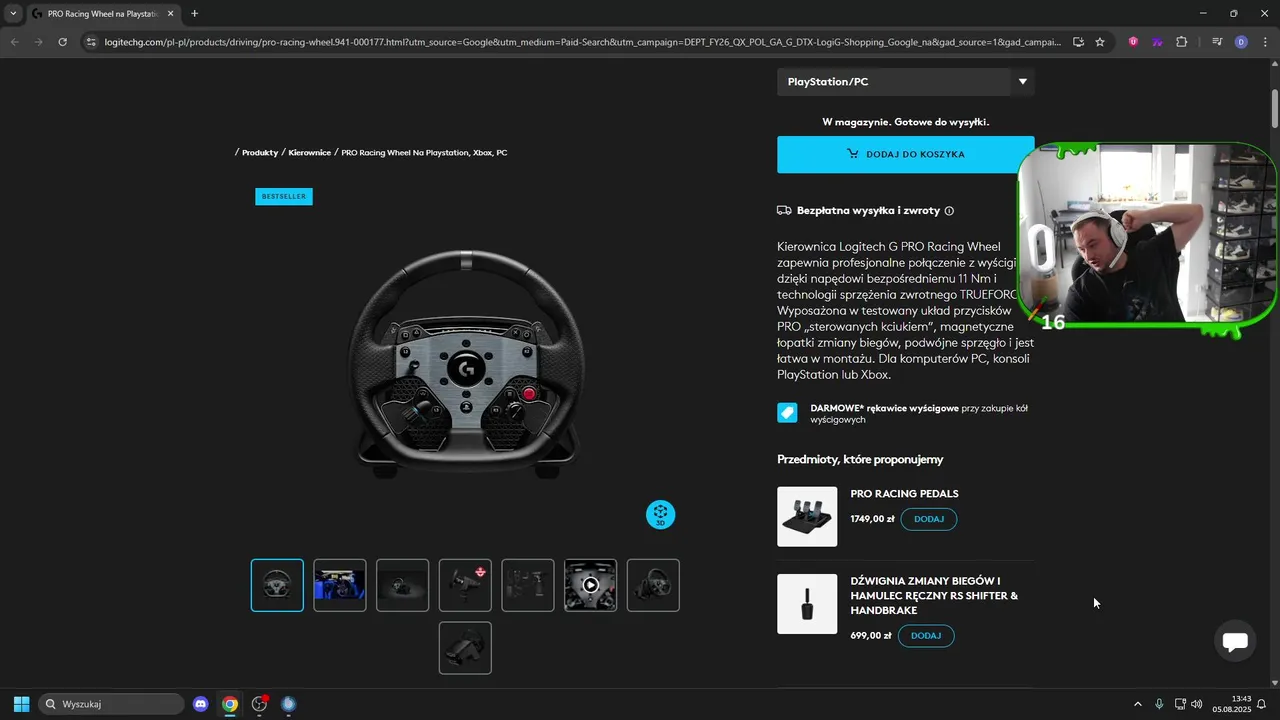Go to Kierownice breadcrumb link
Image resolution: width=1280 pixels, height=720 pixels.
pyautogui.click(x=309, y=153)
